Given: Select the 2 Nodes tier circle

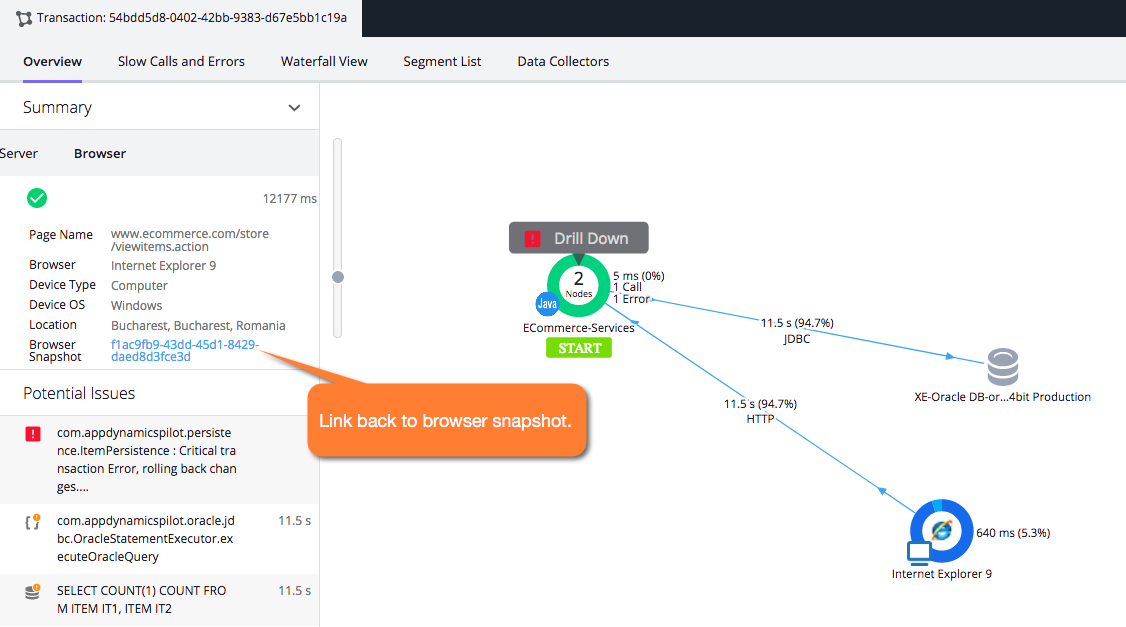Looking at the screenshot, I should [578, 285].
